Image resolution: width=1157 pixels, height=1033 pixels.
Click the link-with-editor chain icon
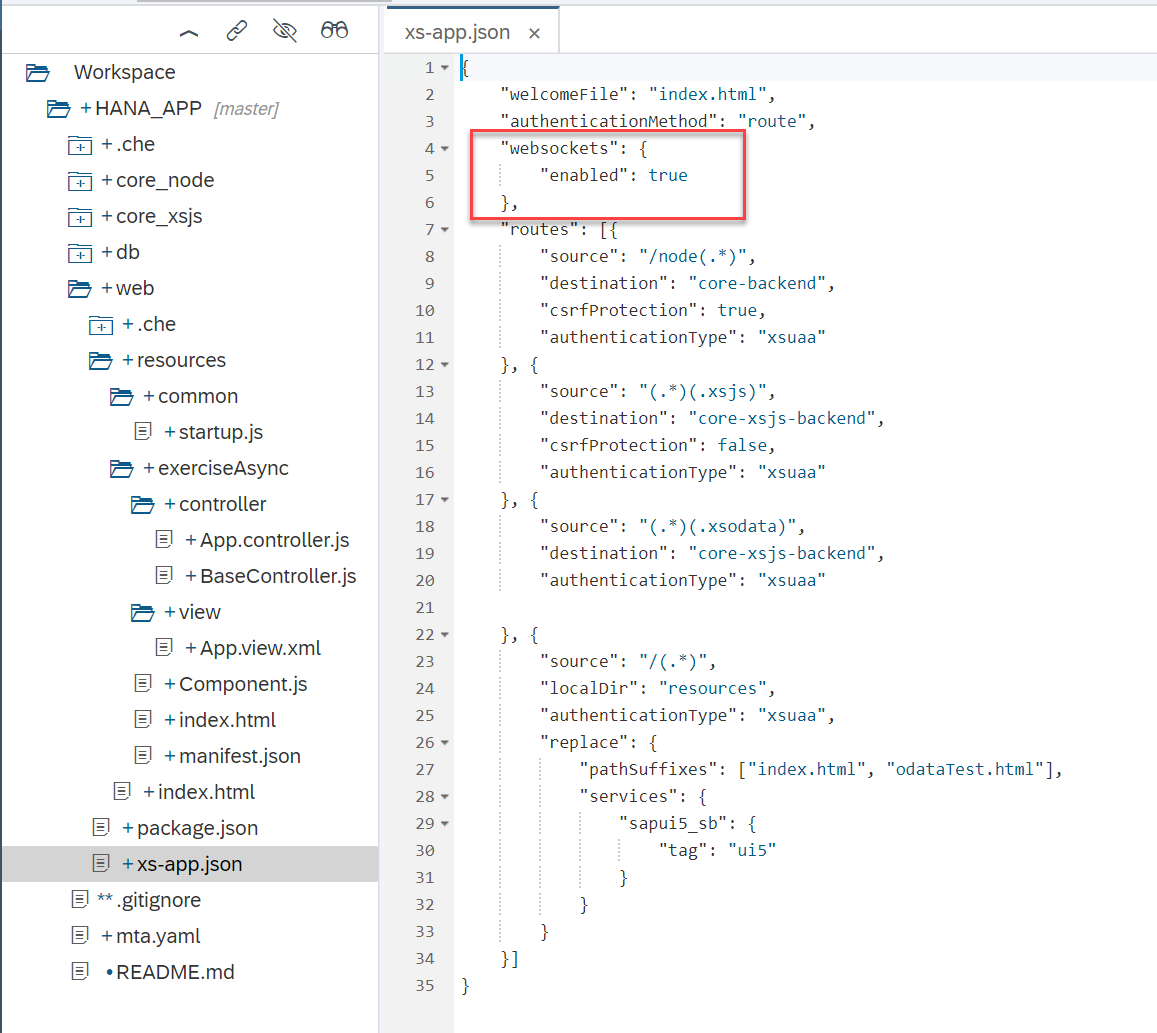coord(236,30)
